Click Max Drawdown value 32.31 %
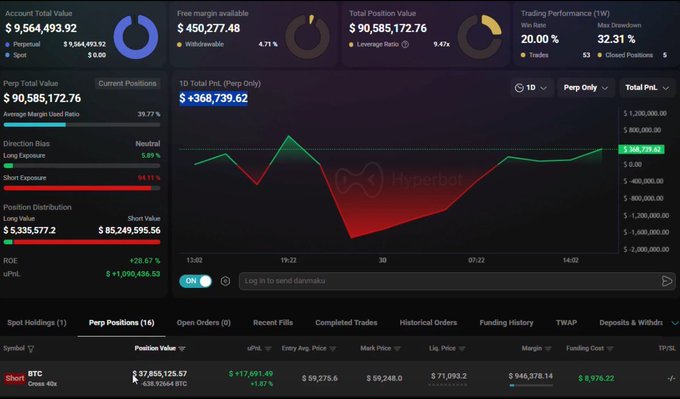The width and height of the screenshot is (680, 399). pyautogui.click(x=616, y=39)
